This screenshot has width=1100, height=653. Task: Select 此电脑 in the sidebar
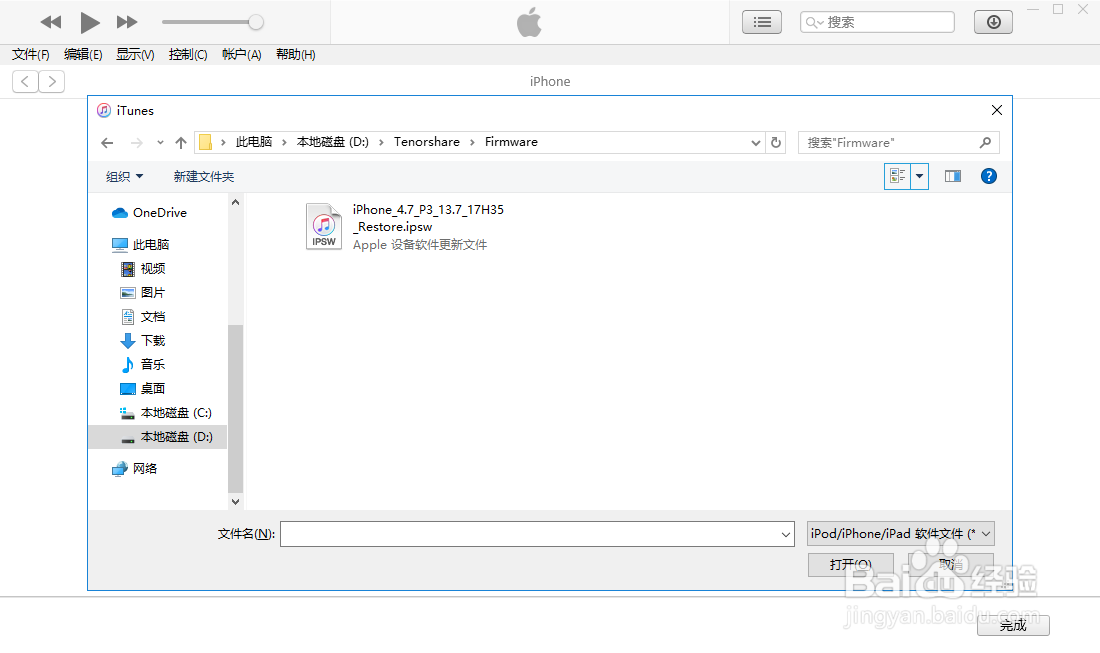[x=141, y=245]
